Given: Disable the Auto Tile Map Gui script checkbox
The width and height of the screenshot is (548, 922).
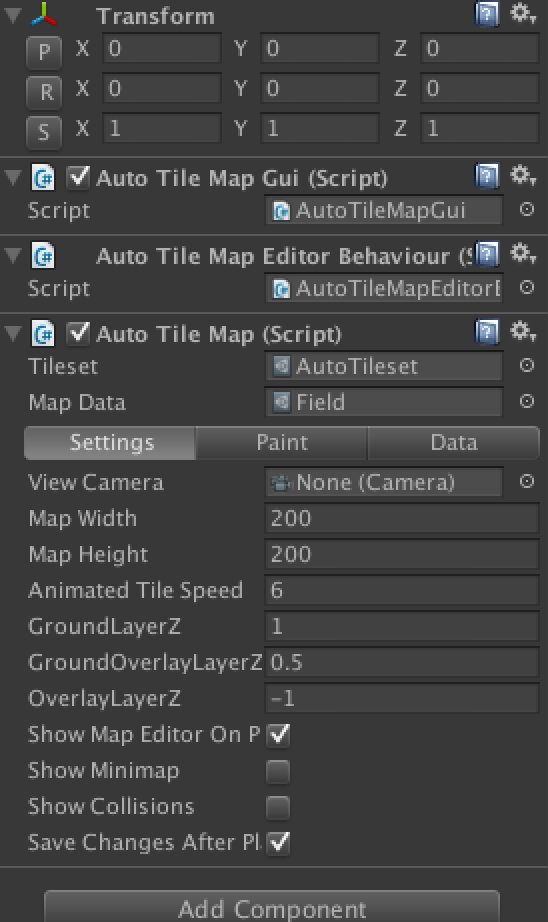Looking at the screenshot, I should 78,177.
